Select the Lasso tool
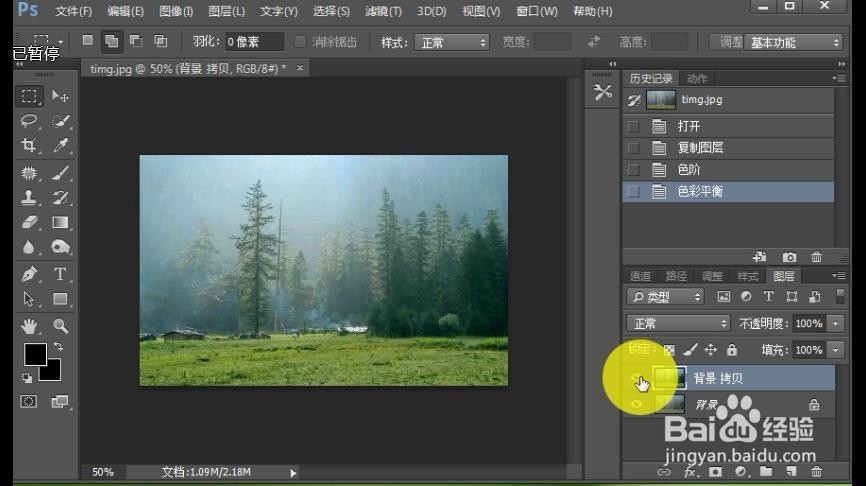Image resolution: width=866 pixels, height=486 pixels. (x=29, y=120)
